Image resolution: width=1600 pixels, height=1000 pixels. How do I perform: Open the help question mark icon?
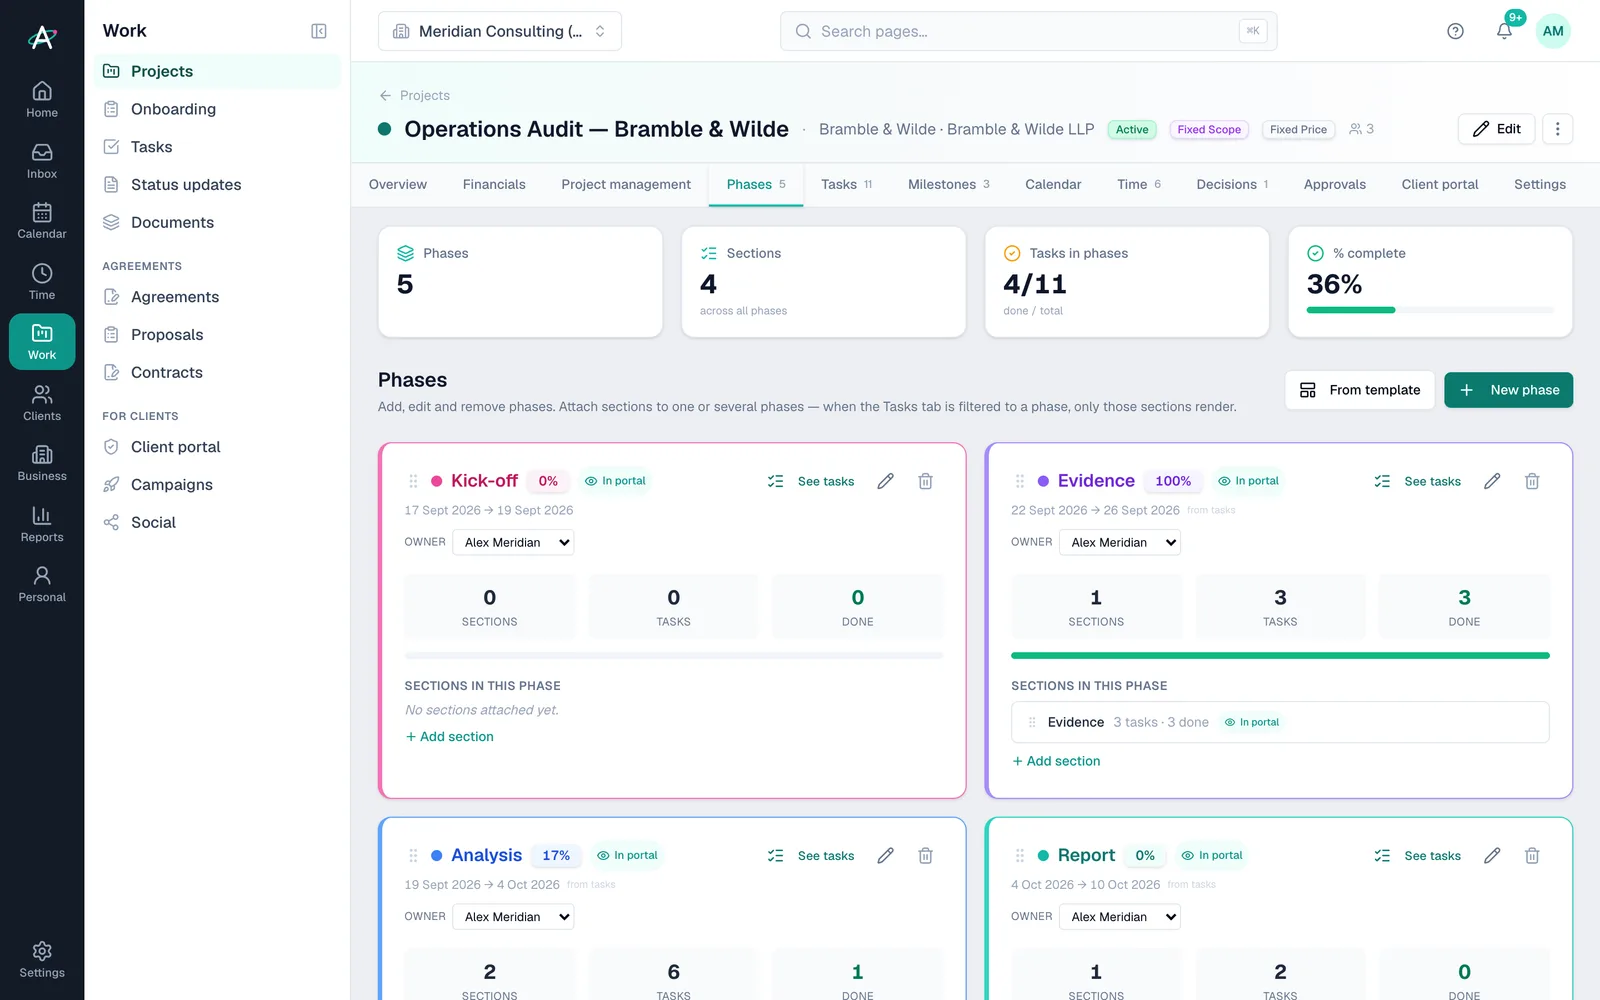coord(1455,31)
